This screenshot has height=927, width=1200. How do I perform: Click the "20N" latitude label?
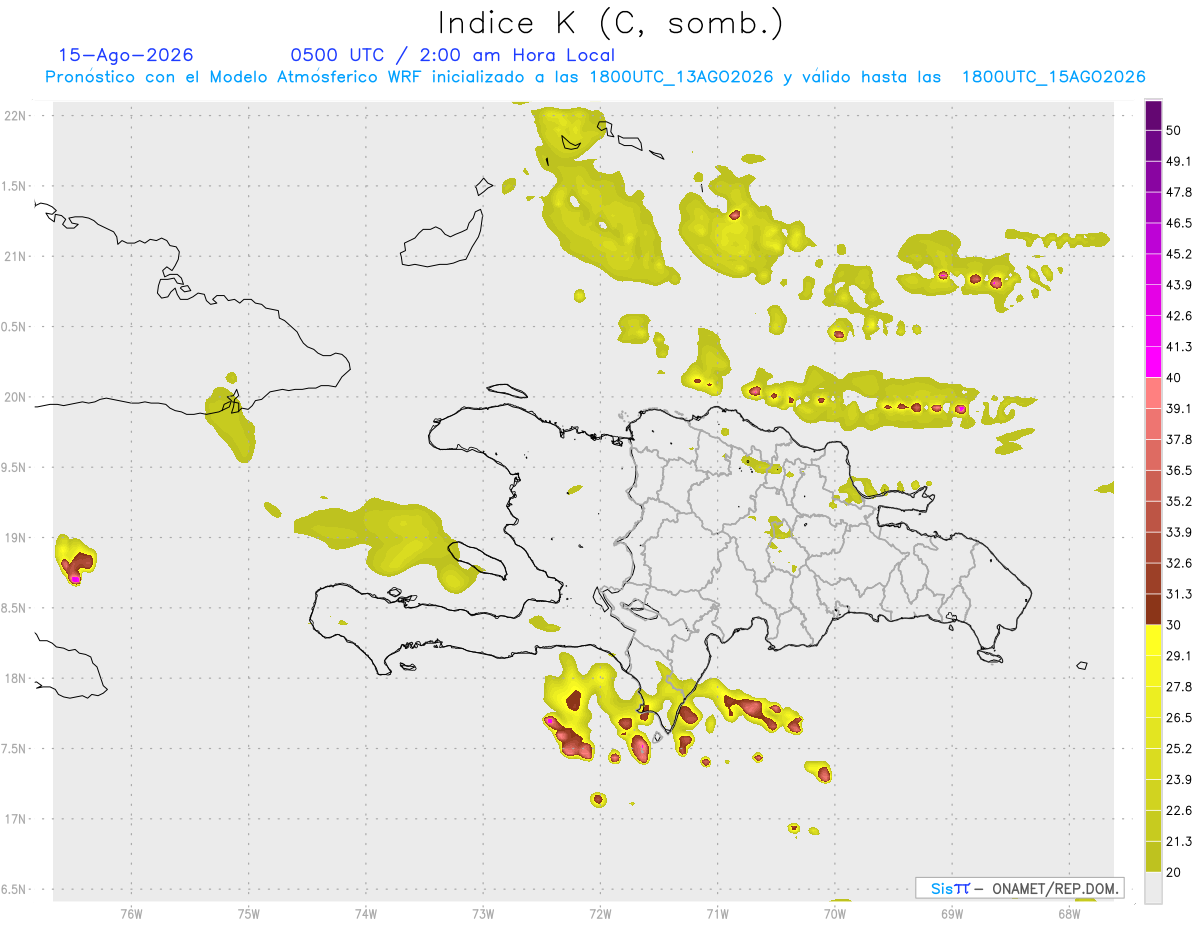click(x=15, y=397)
